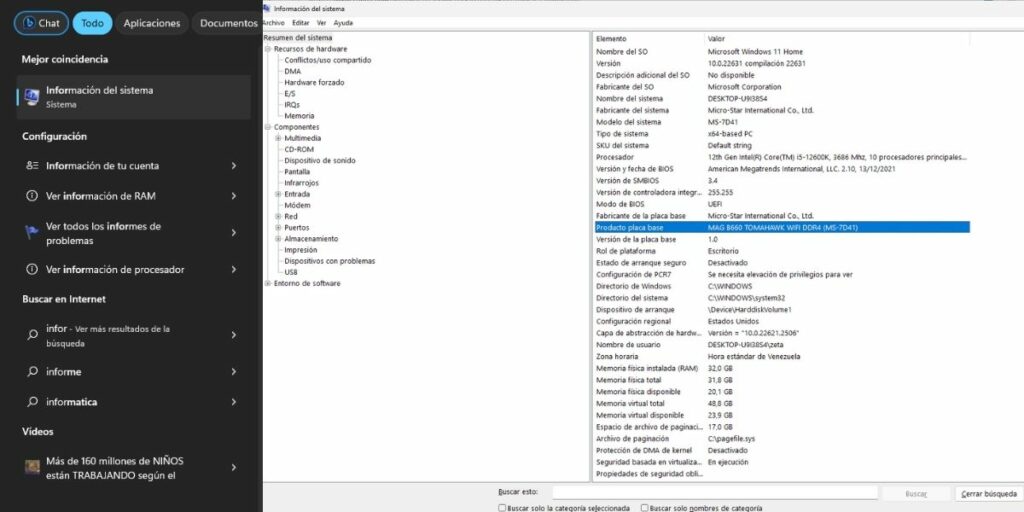Viewport: 1024px width, 512px height.
Task: Collapse Recursos de hardware tree node
Action: click(x=268, y=49)
